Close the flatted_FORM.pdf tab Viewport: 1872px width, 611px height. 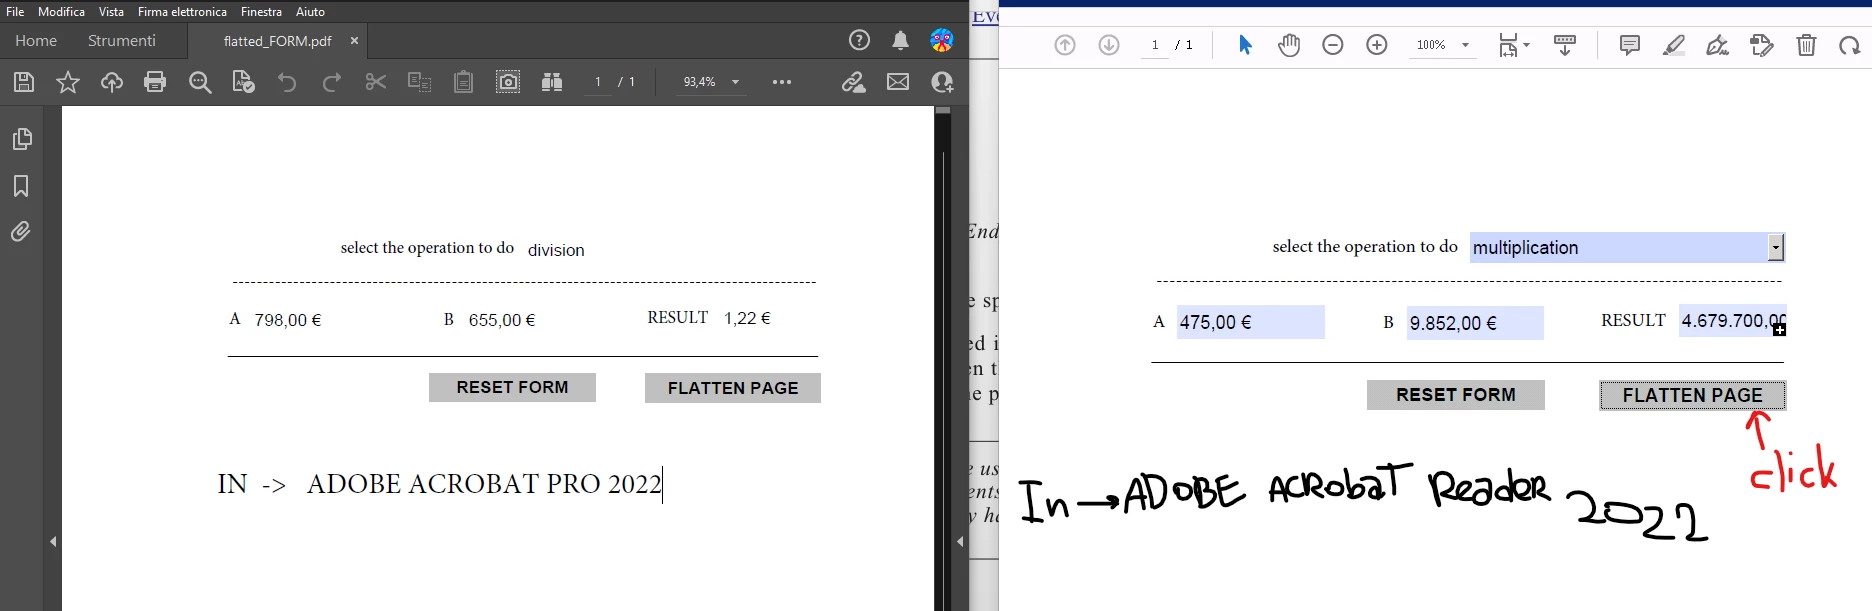(x=354, y=41)
